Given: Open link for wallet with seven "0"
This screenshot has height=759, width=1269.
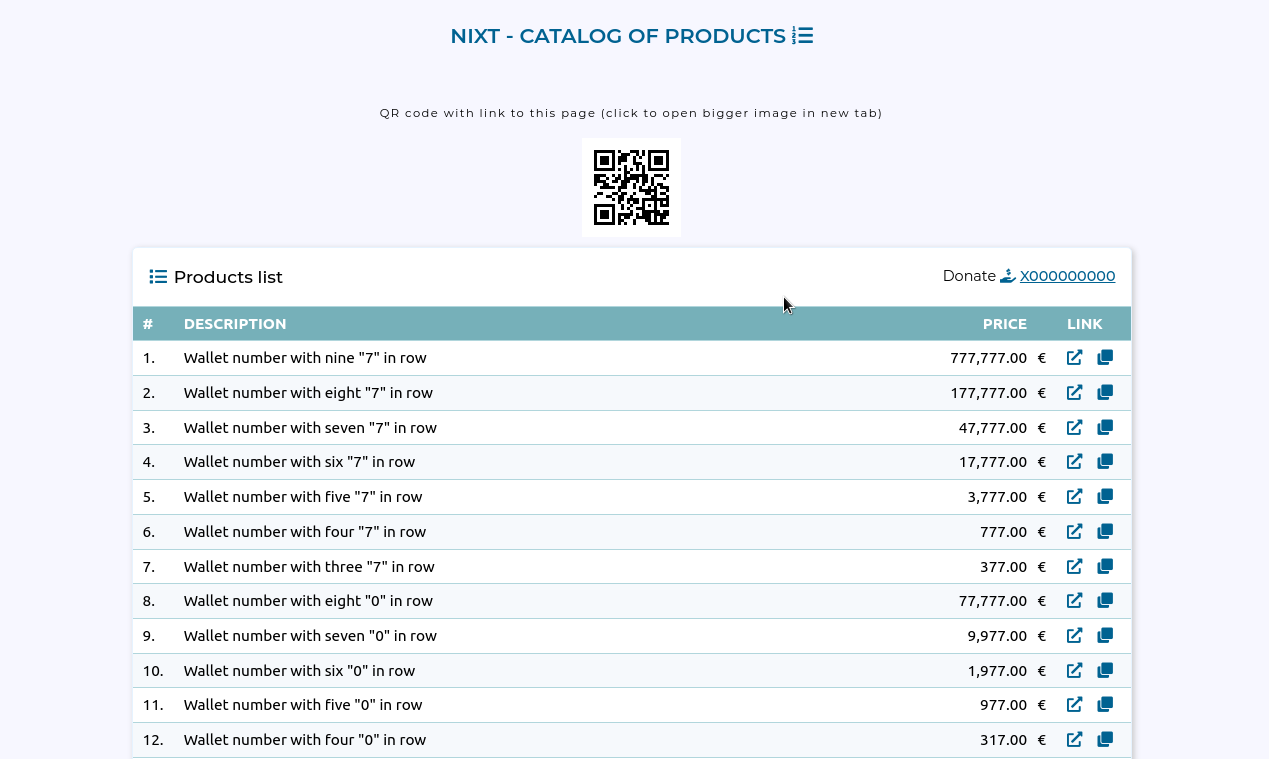Looking at the screenshot, I should click(1074, 635).
